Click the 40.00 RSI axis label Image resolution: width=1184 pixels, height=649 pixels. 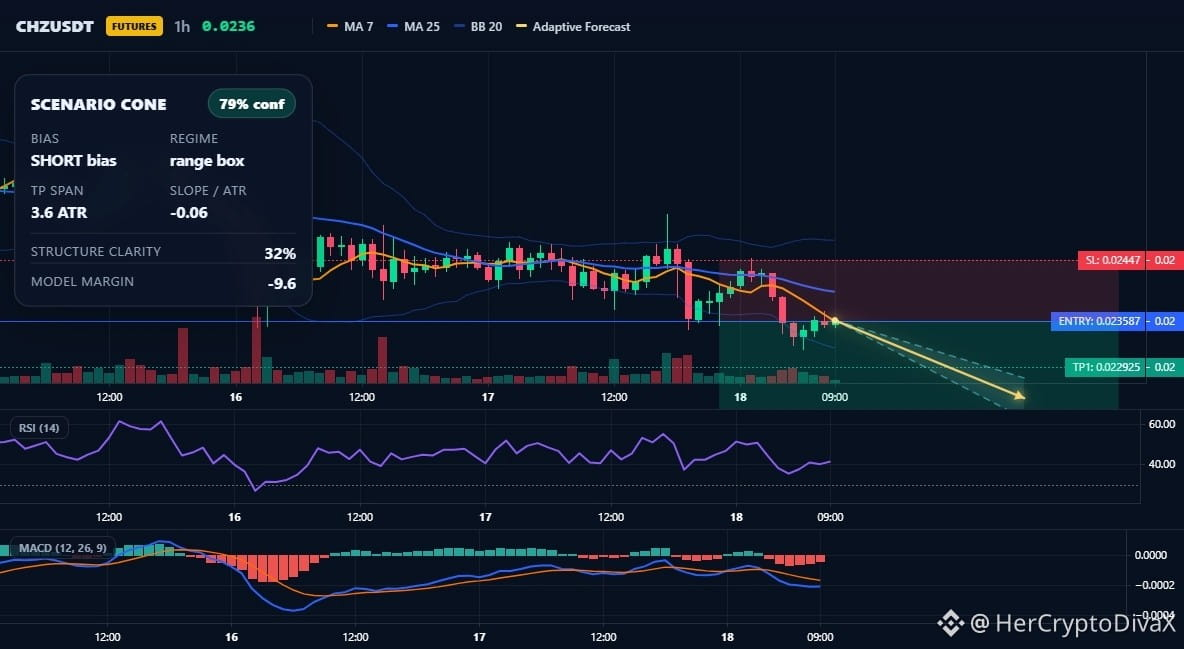click(x=1161, y=464)
